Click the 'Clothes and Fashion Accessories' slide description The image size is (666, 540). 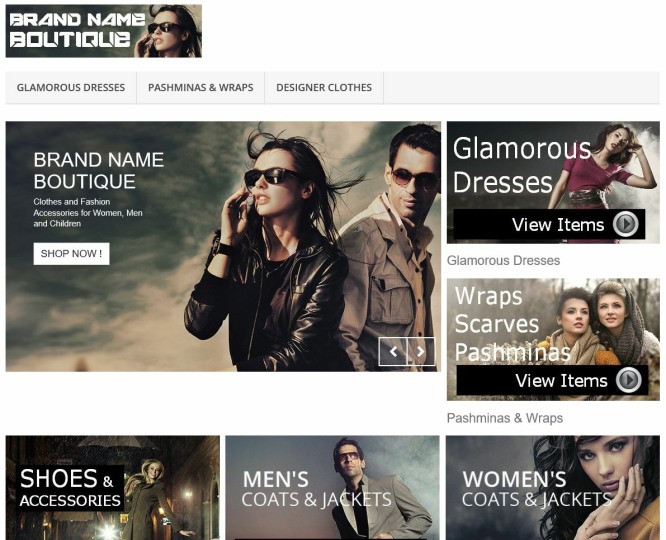pyautogui.click(x=88, y=213)
